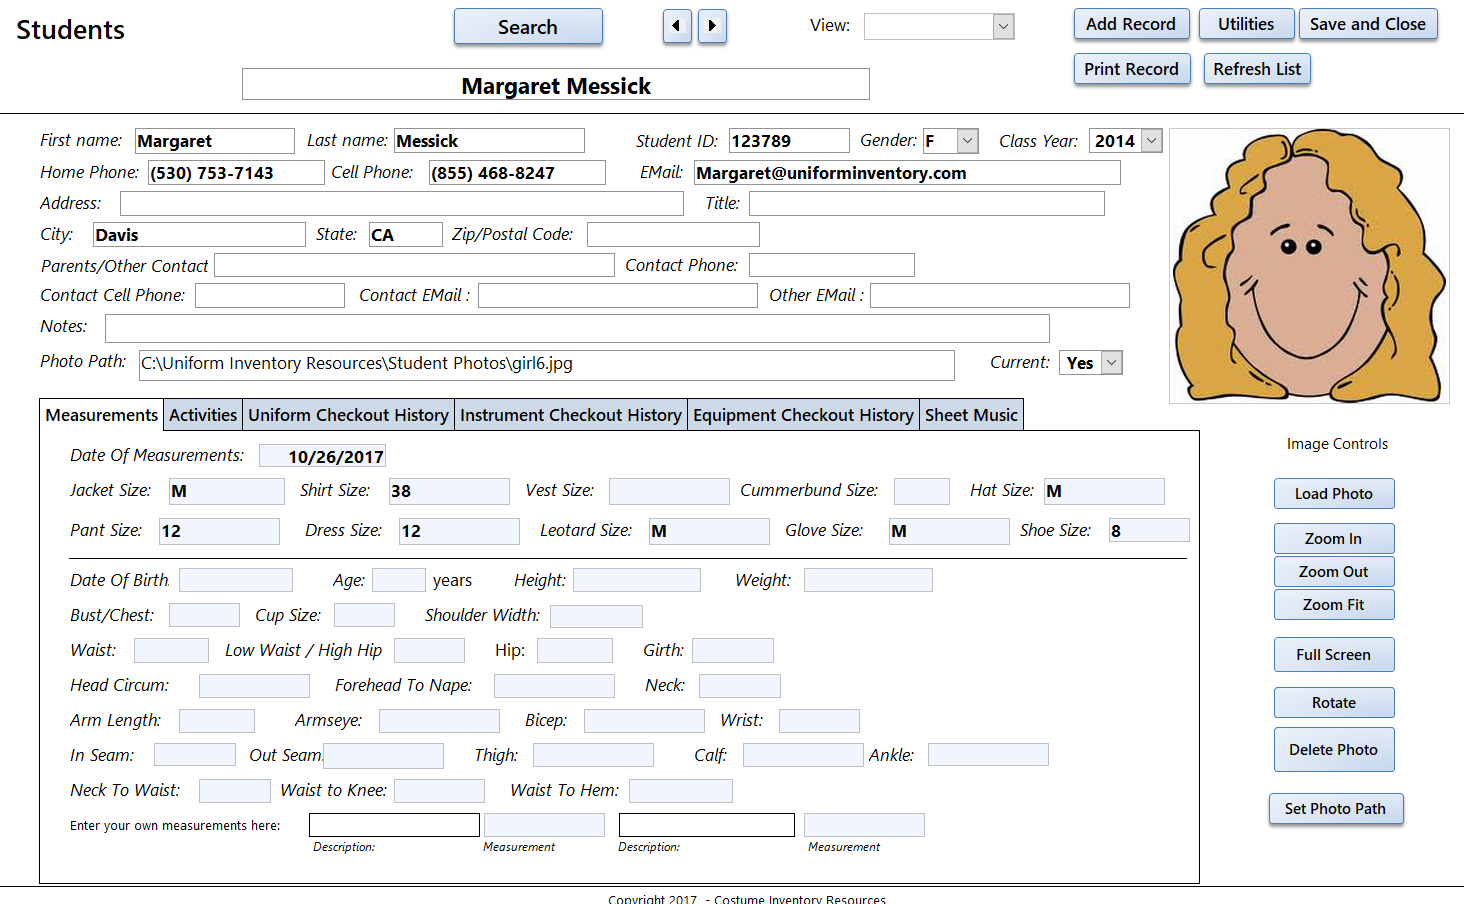Zoom in on the student photo

point(1334,538)
